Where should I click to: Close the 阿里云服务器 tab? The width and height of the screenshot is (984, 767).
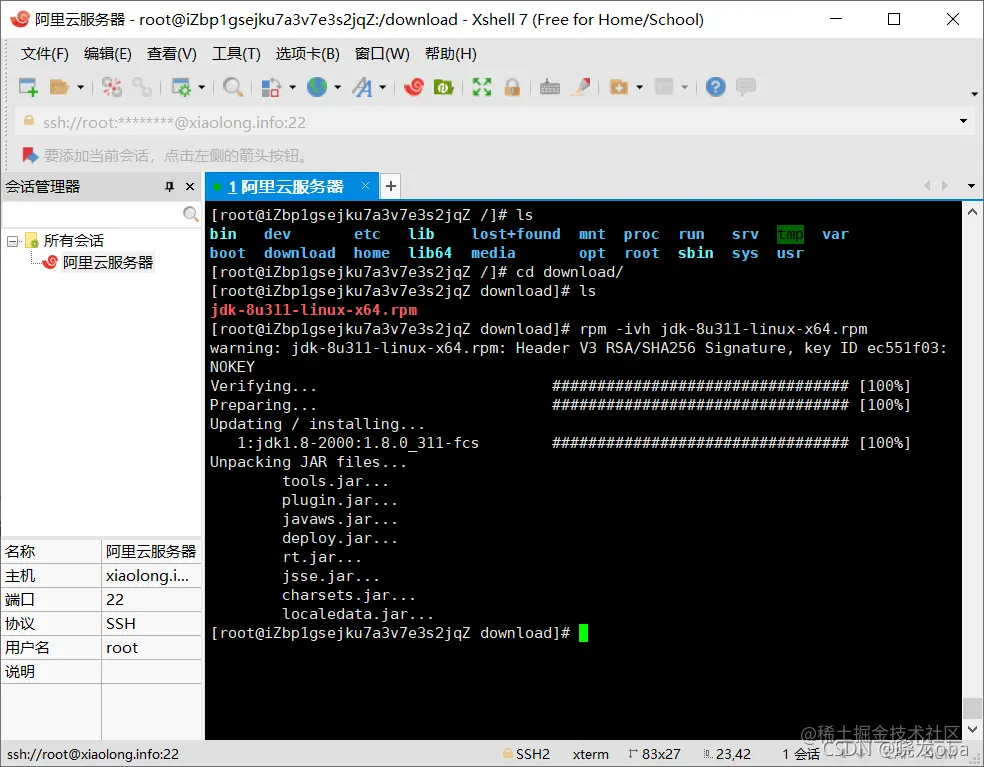(x=365, y=186)
